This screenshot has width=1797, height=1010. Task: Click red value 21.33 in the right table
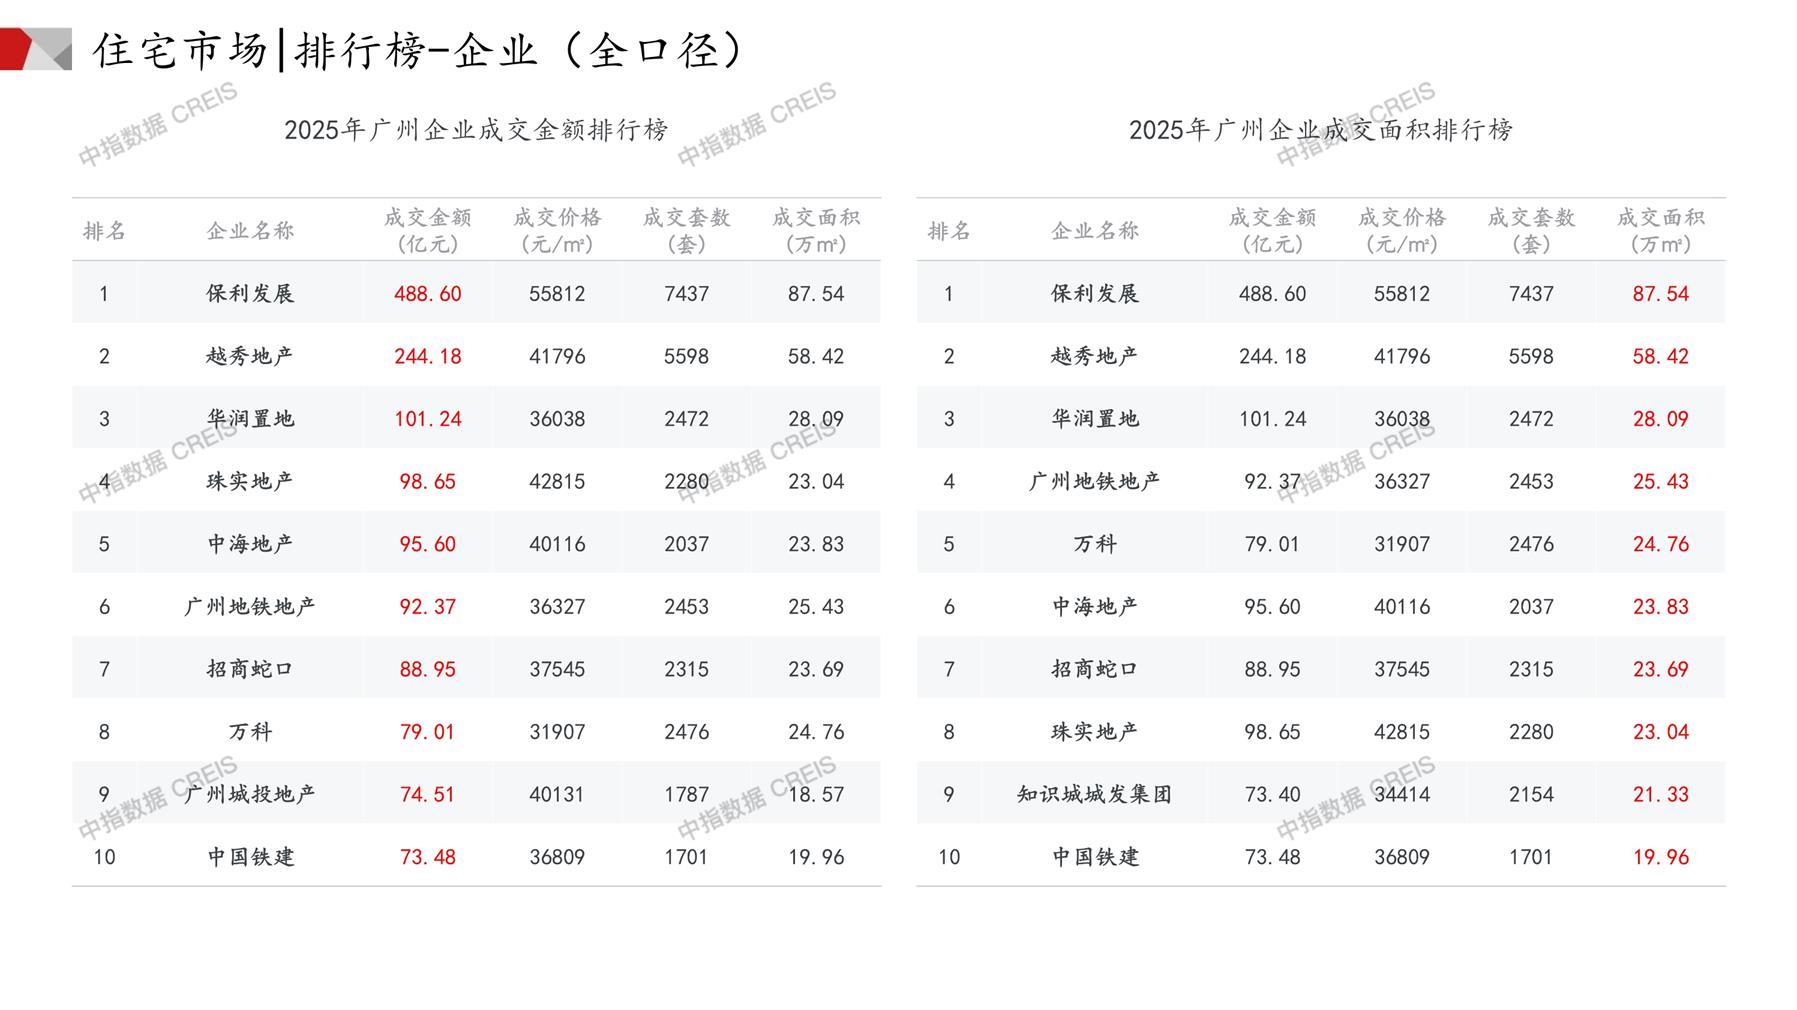point(1660,794)
